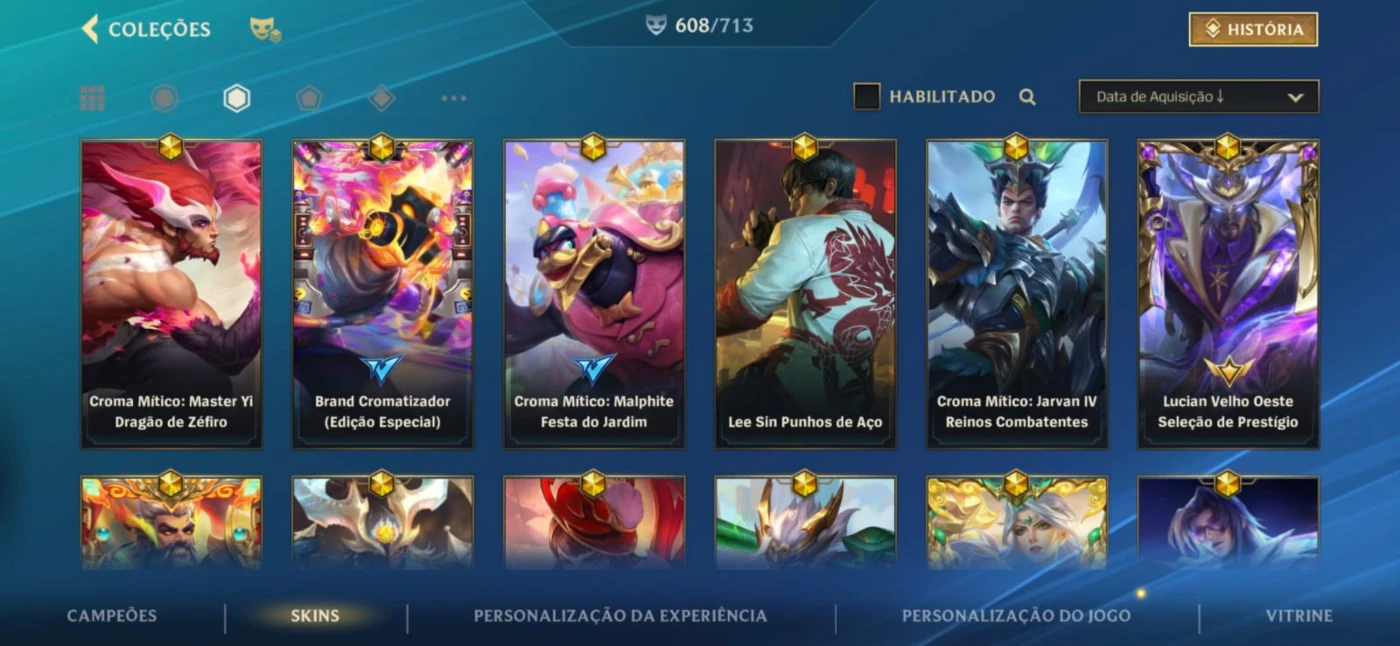
Task: Switch to the Vitrine tab
Action: pyautogui.click(x=1299, y=616)
